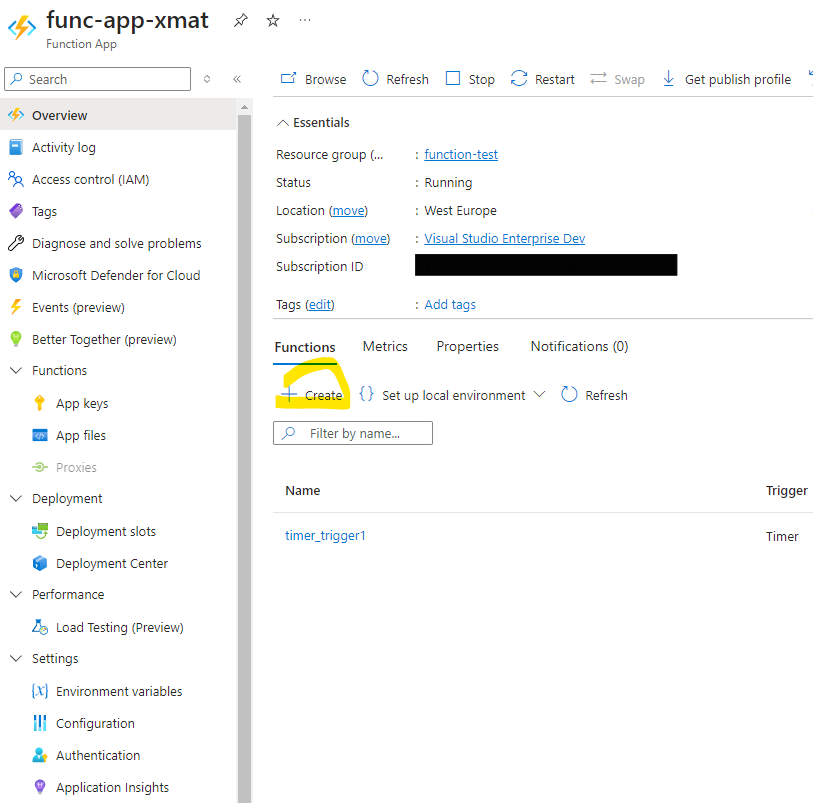Collapse the sidebar with double chevron
The height and width of the screenshot is (803, 813).
click(237, 79)
